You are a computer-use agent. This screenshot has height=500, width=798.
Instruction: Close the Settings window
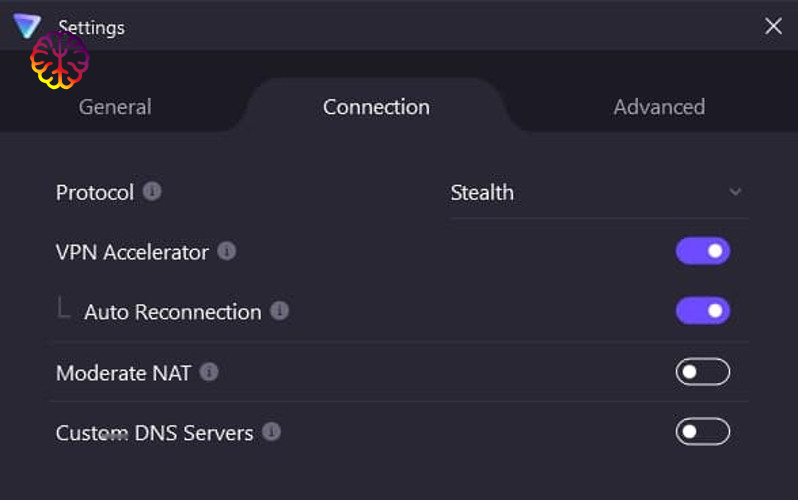point(773,25)
